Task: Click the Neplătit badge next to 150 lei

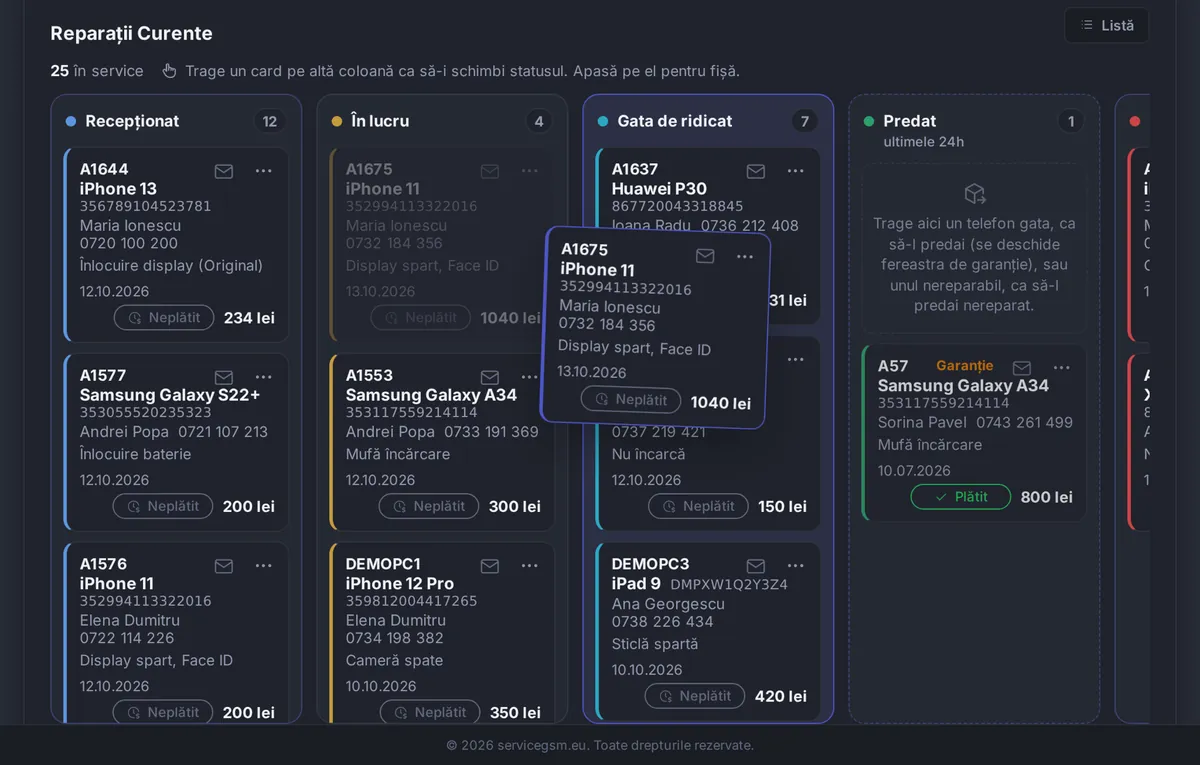Action: point(699,506)
